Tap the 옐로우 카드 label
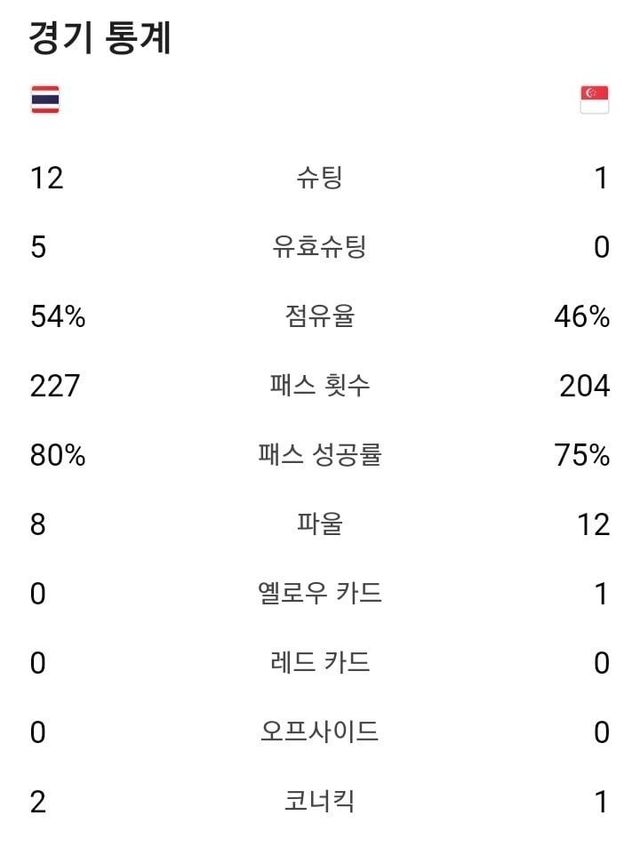Screen dimensions: 640x863 (x=319, y=593)
